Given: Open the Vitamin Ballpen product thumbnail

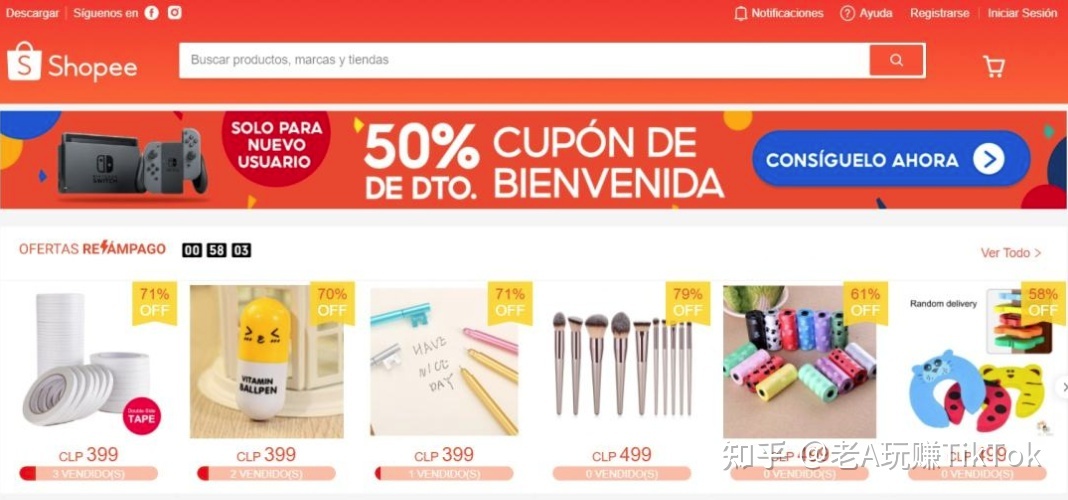Looking at the screenshot, I should point(267,362).
